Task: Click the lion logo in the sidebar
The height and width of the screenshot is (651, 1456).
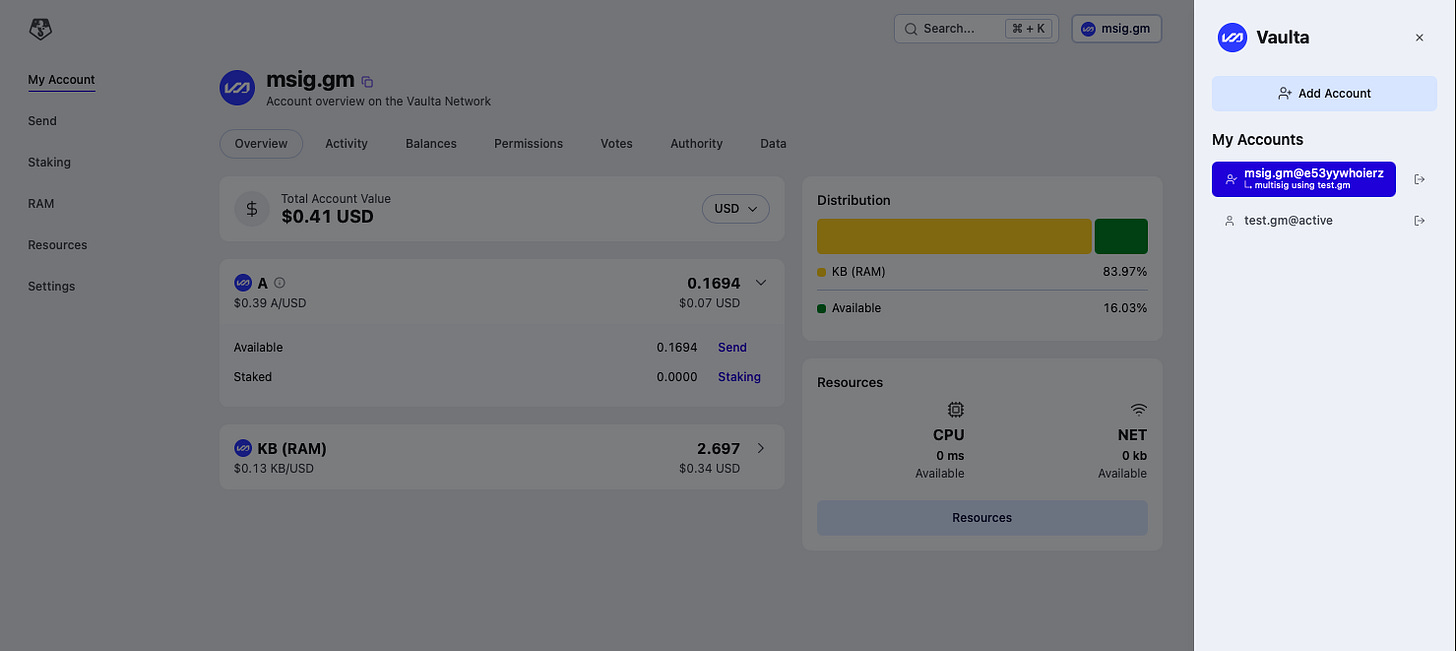Action: 40,29
